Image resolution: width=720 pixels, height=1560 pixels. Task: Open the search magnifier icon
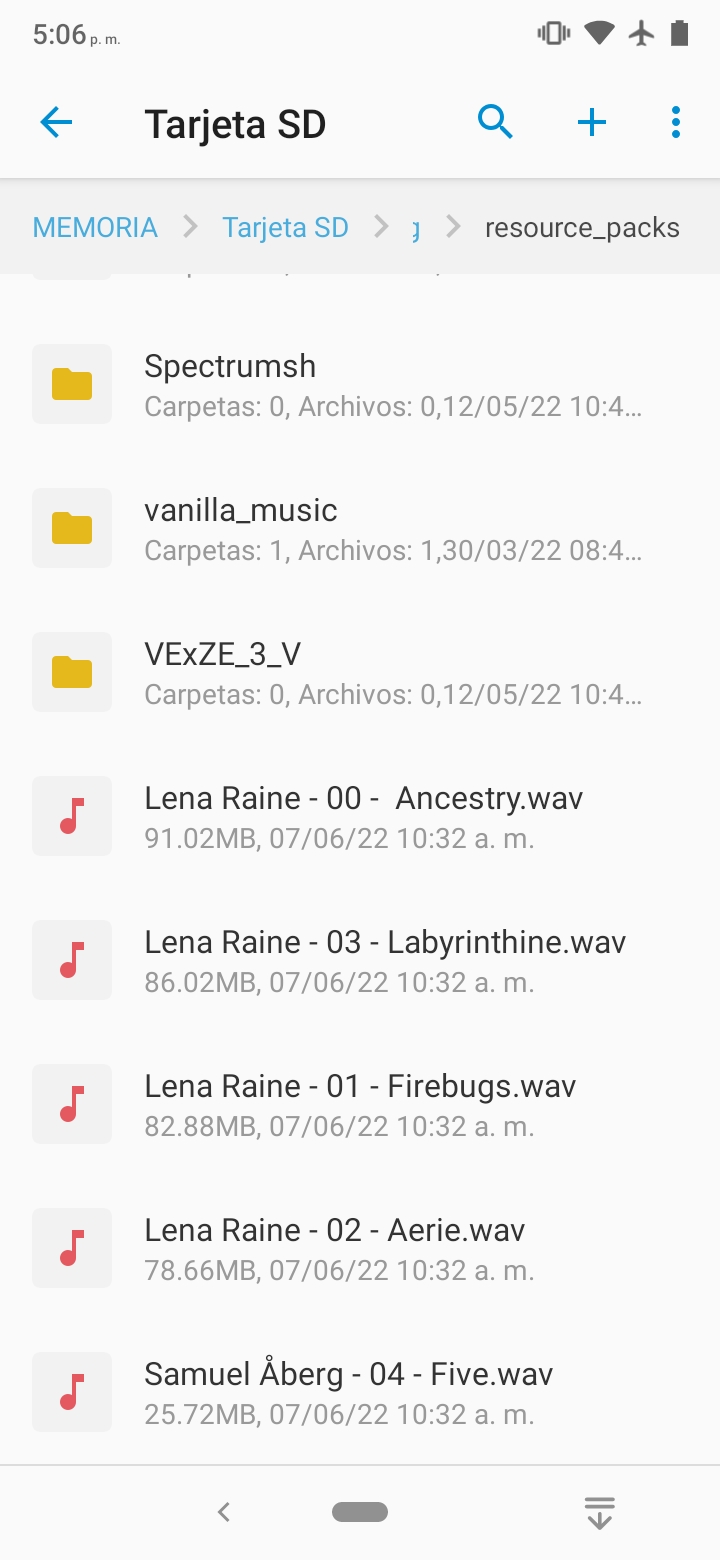(495, 123)
